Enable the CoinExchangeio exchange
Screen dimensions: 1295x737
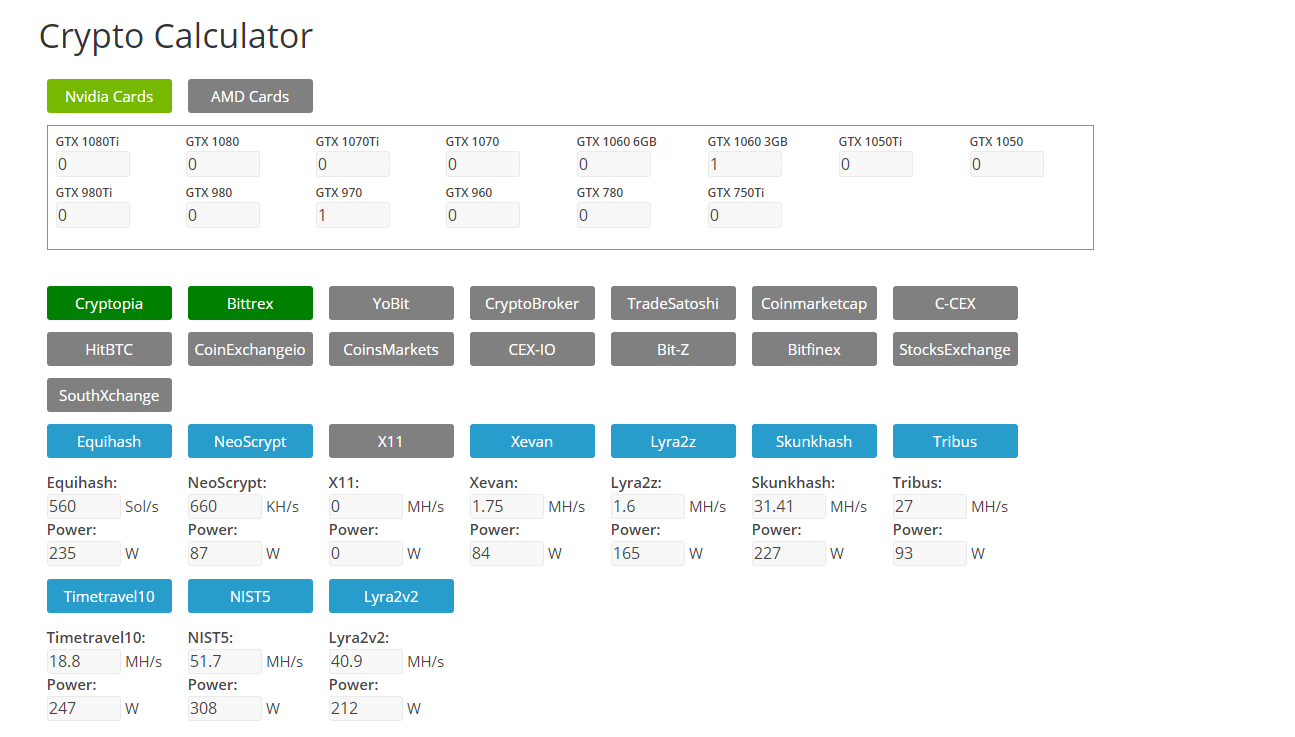[x=250, y=349]
